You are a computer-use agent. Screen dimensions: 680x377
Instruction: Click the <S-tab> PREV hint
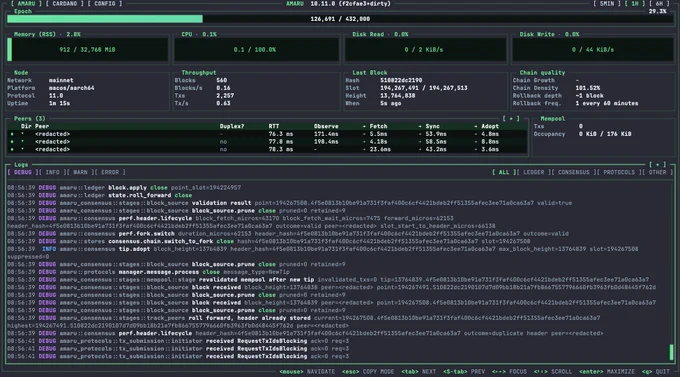point(464,372)
